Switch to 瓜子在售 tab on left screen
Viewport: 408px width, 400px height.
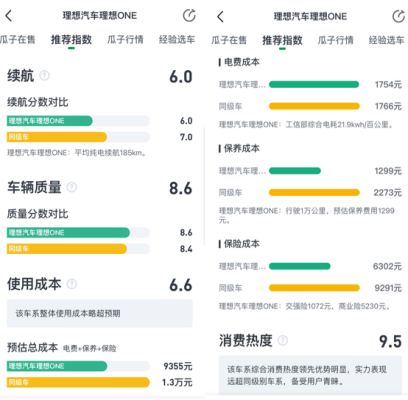pyautogui.click(x=17, y=40)
